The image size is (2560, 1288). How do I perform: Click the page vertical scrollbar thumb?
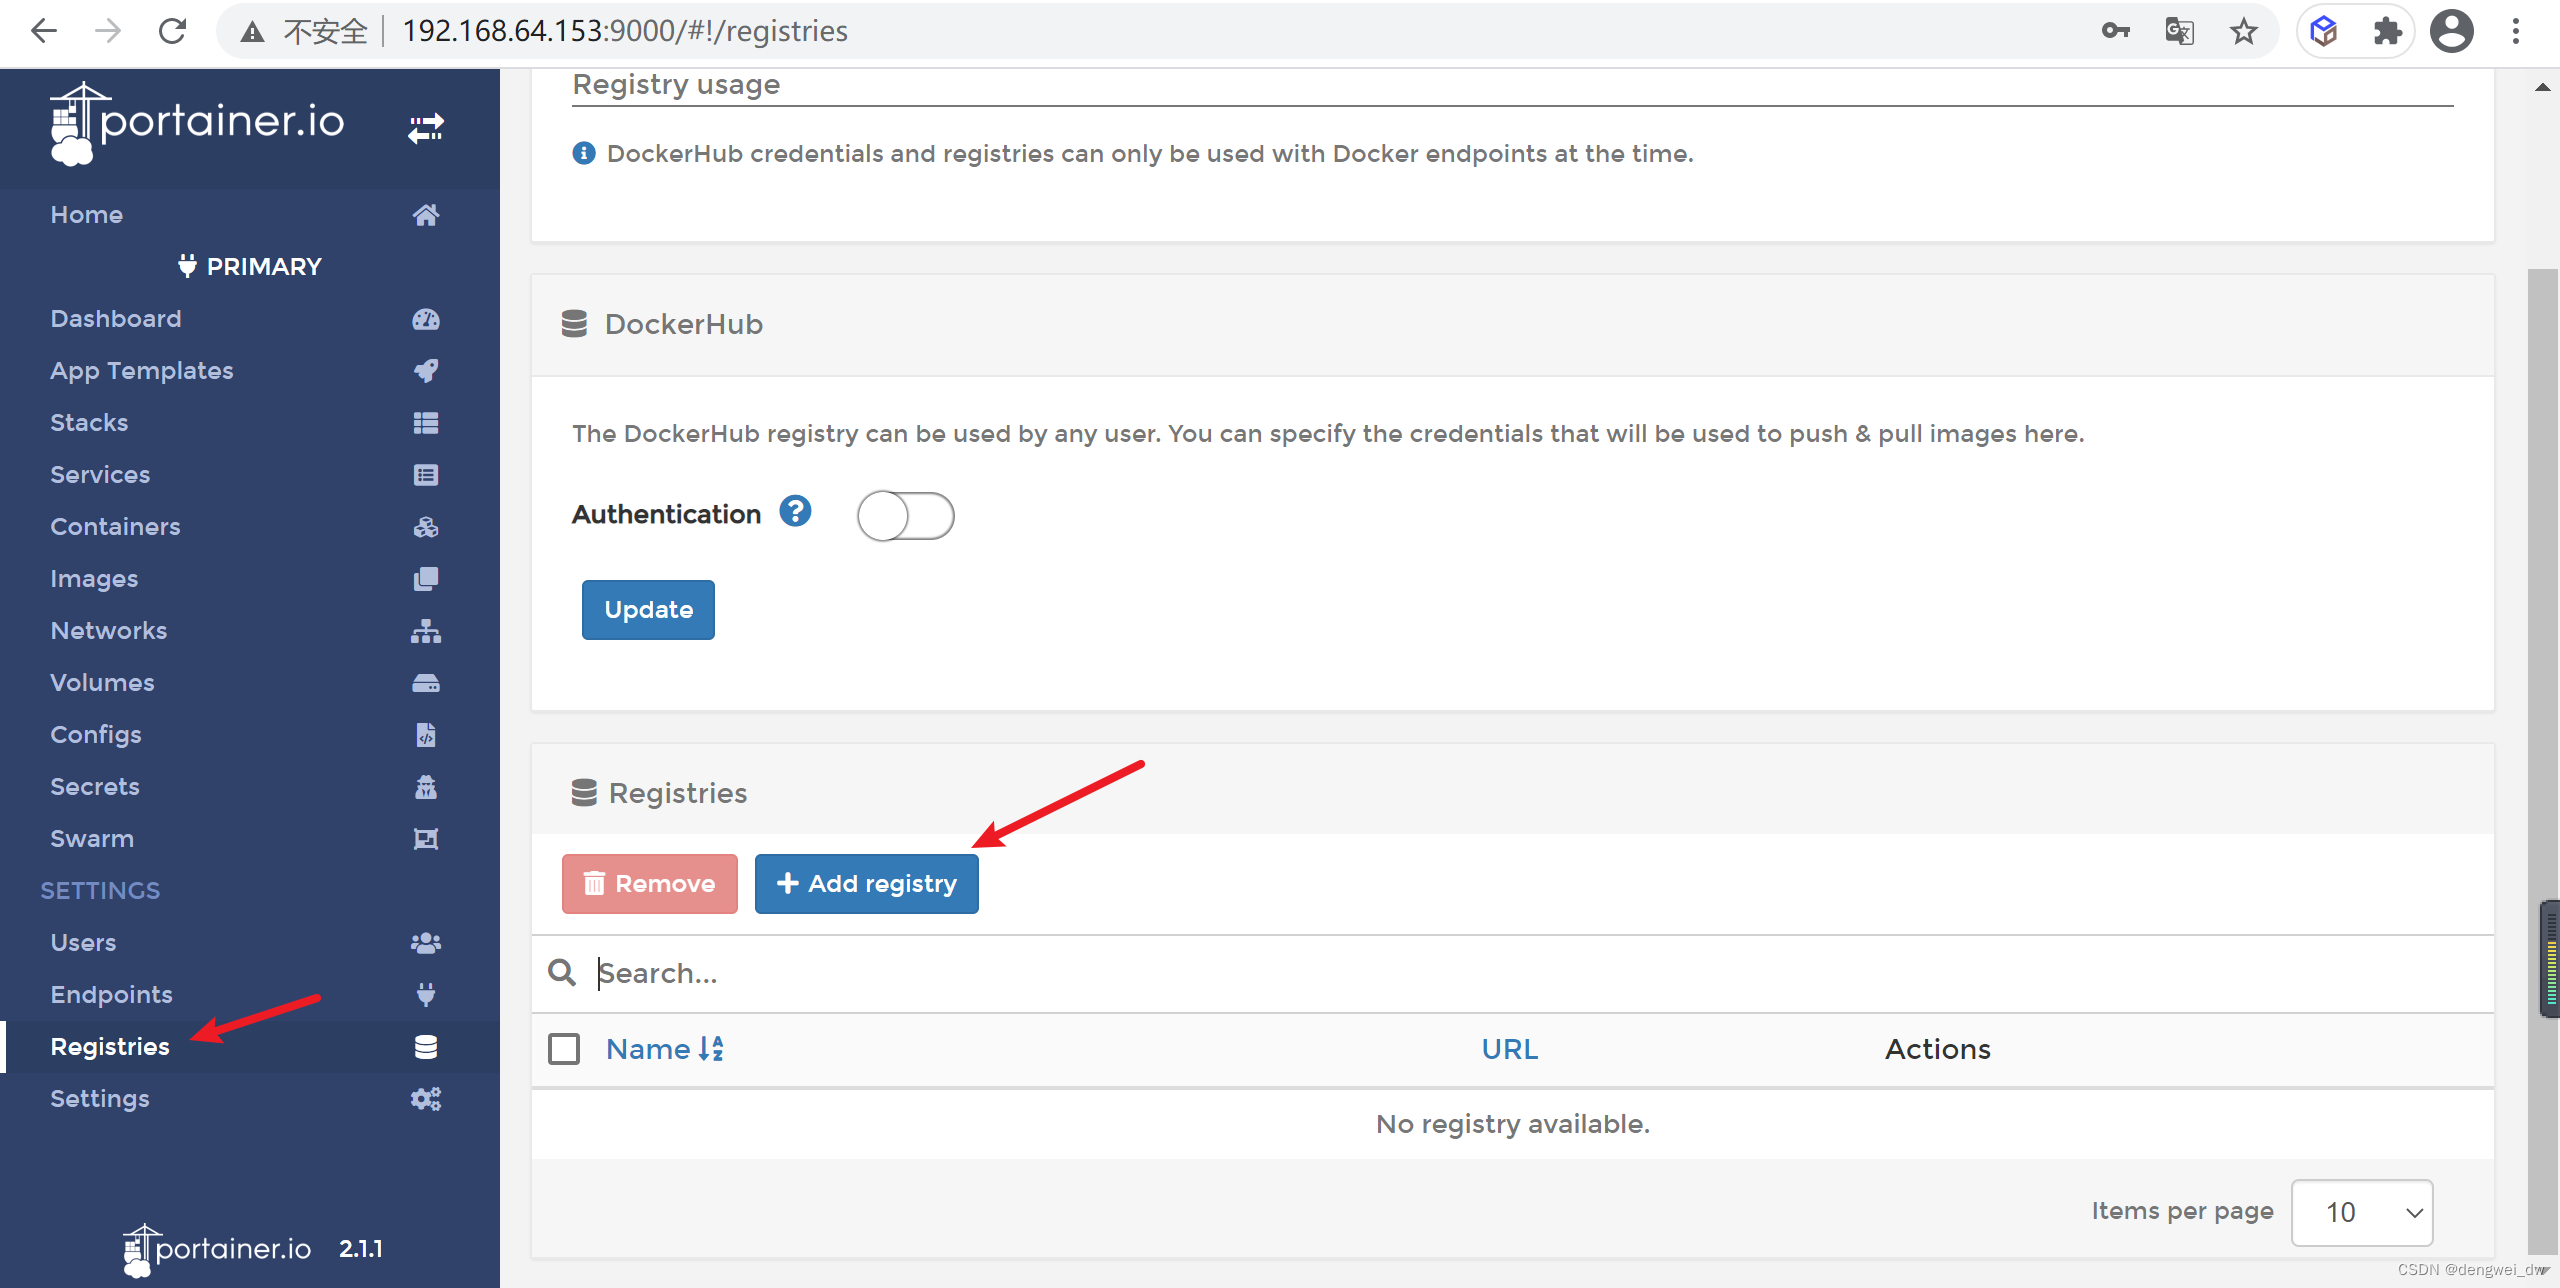2542,600
